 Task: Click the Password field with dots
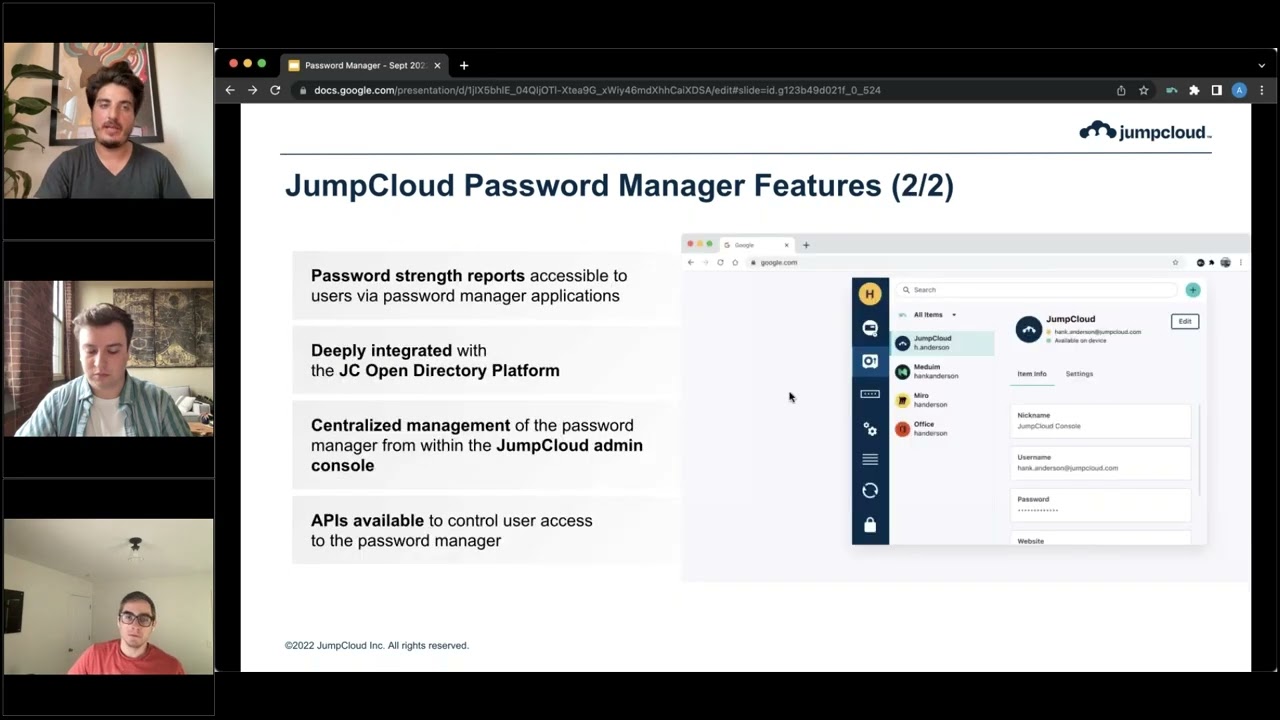pyautogui.click(x=1101, y=505)
